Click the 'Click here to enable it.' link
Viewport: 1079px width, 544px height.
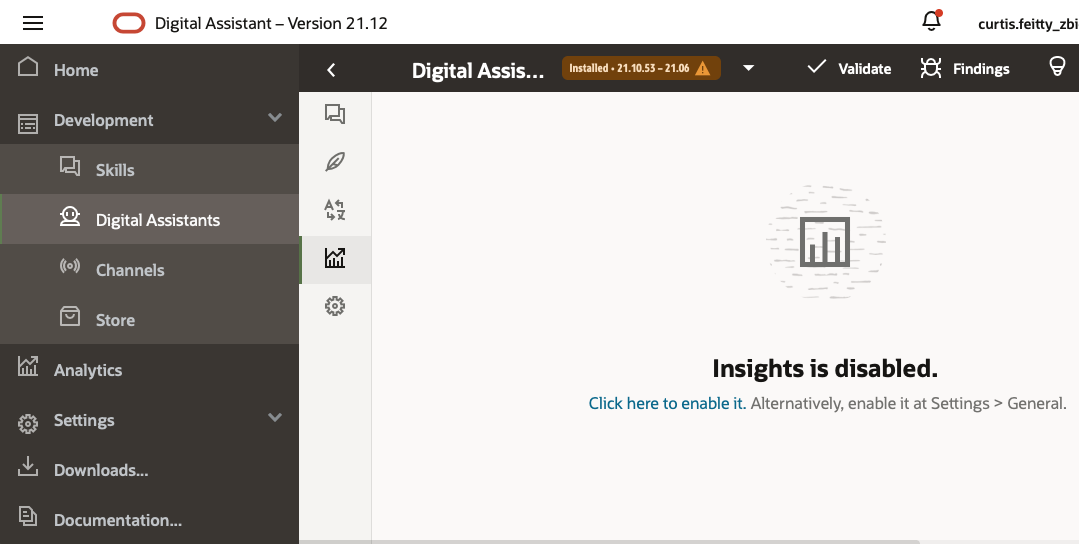[x=667, y=403]
